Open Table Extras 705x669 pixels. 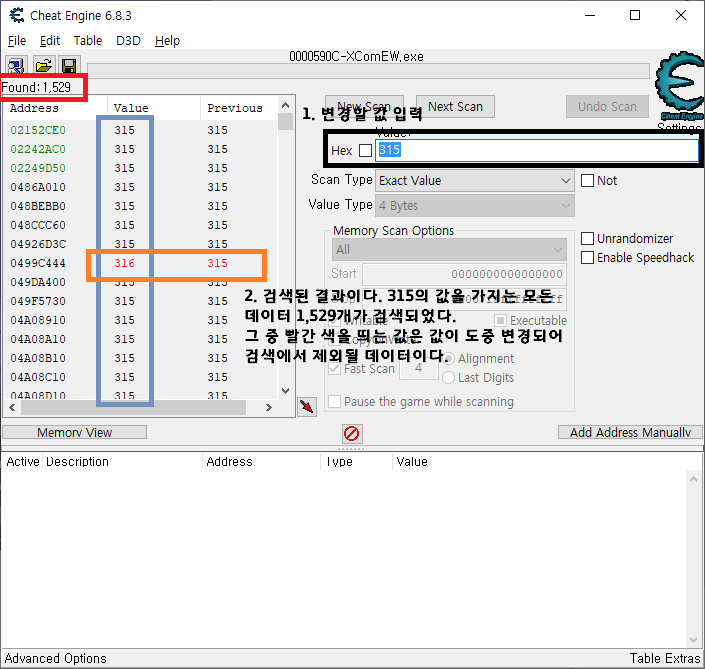pyautogui.click(x=665, y=659)
